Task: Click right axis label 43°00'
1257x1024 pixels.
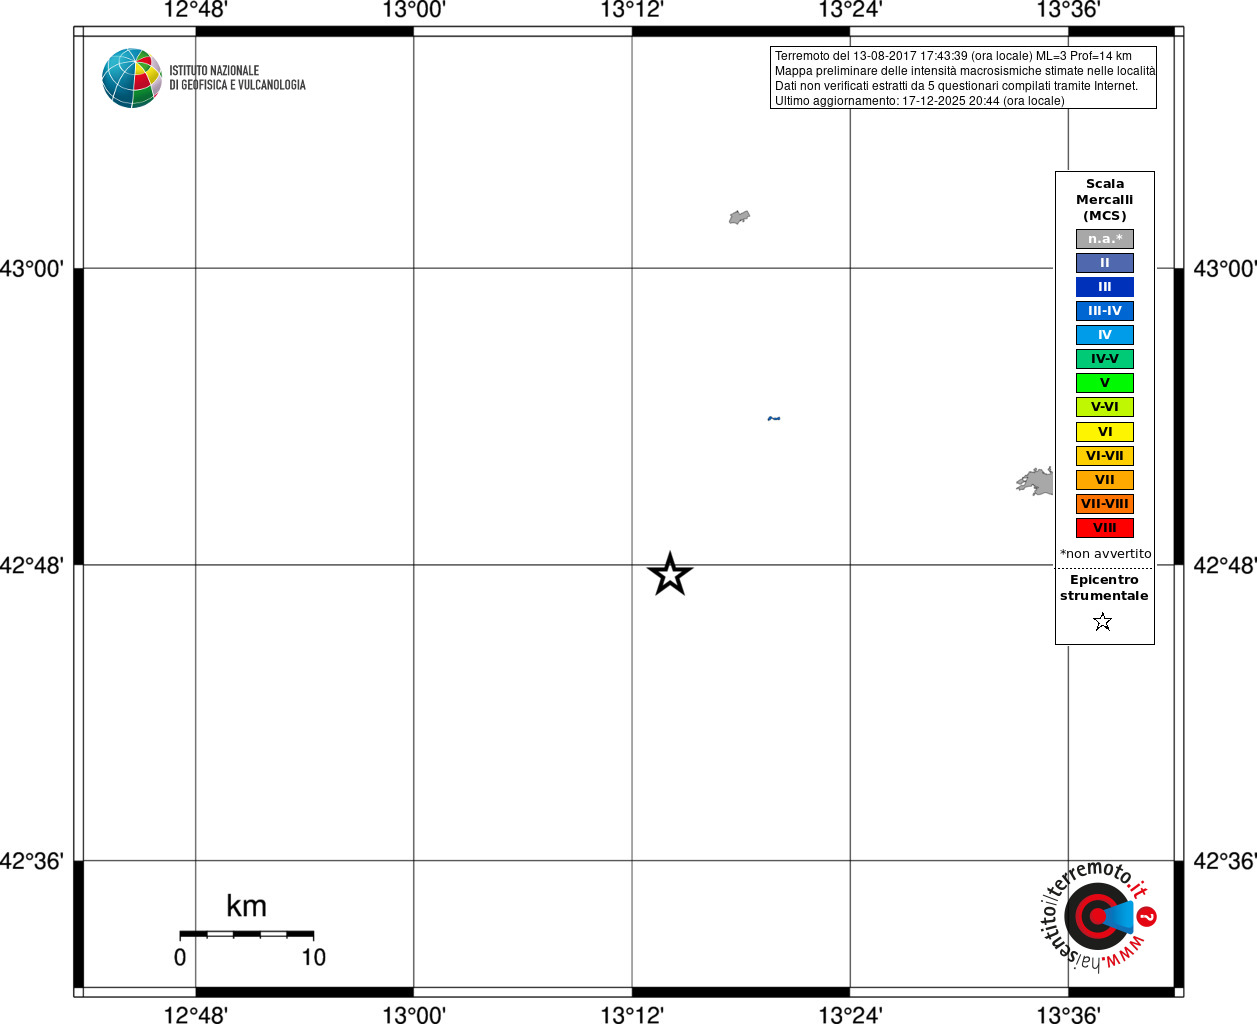Action: click(x=1225, y=269)
